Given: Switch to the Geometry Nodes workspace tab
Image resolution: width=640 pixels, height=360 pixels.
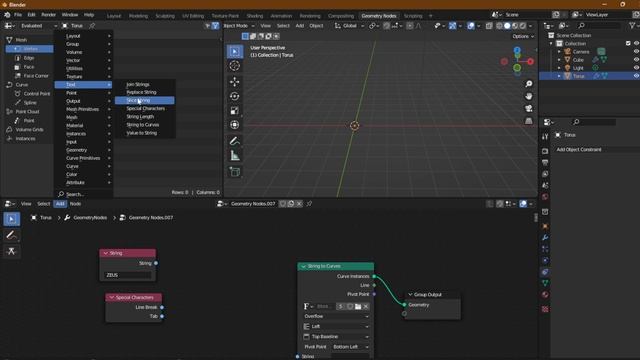Looking at the screenshot, I should [379, 16].
